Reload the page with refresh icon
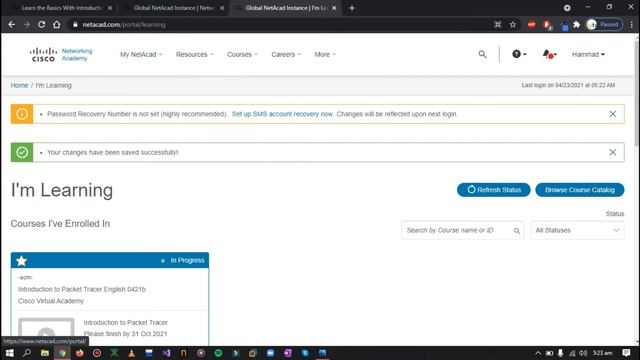This screenshot has width=640, height=360. pos(42,24)
